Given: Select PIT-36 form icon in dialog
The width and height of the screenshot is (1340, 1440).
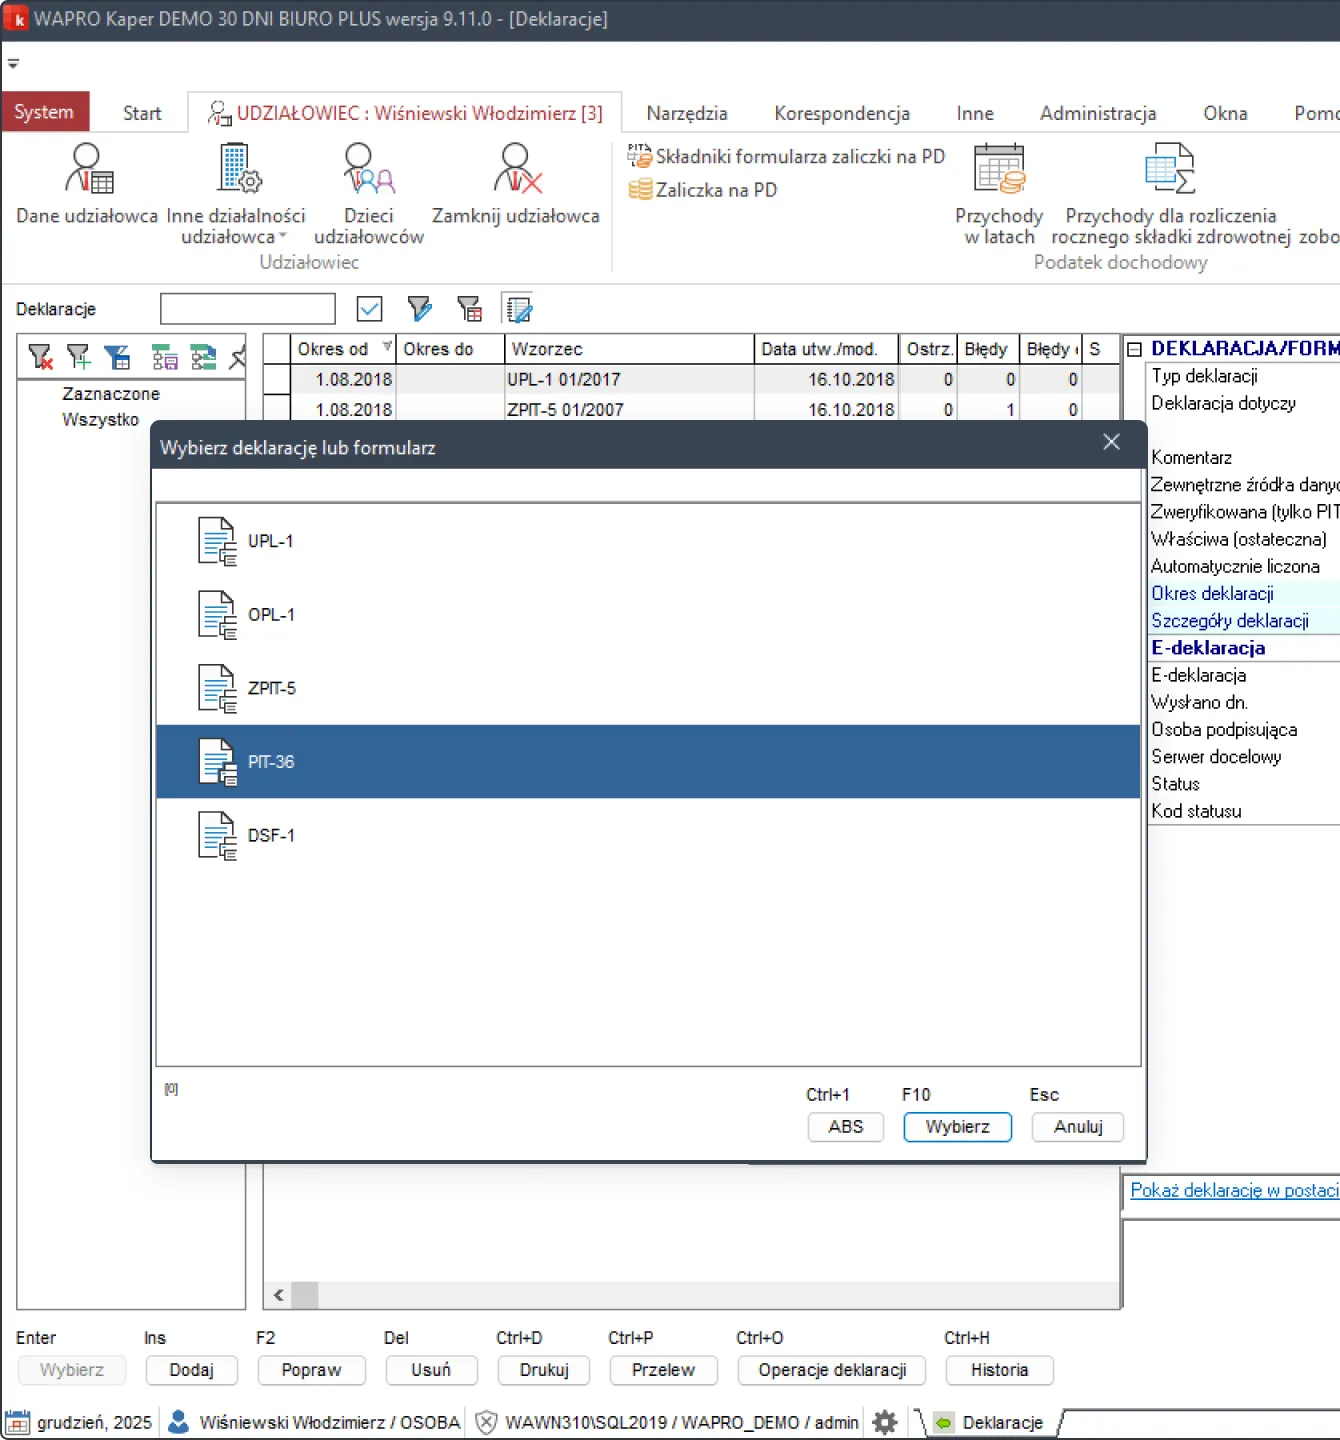Looking at the screenshot, I should (217, 762).
